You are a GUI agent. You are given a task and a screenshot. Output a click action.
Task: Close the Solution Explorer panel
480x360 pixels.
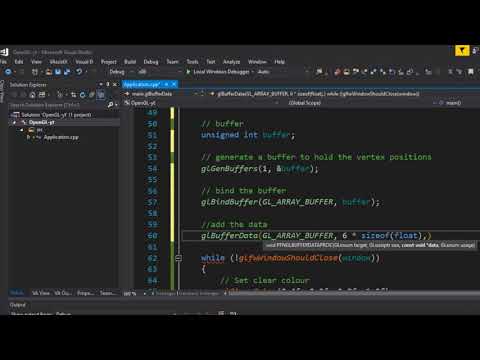115,85
